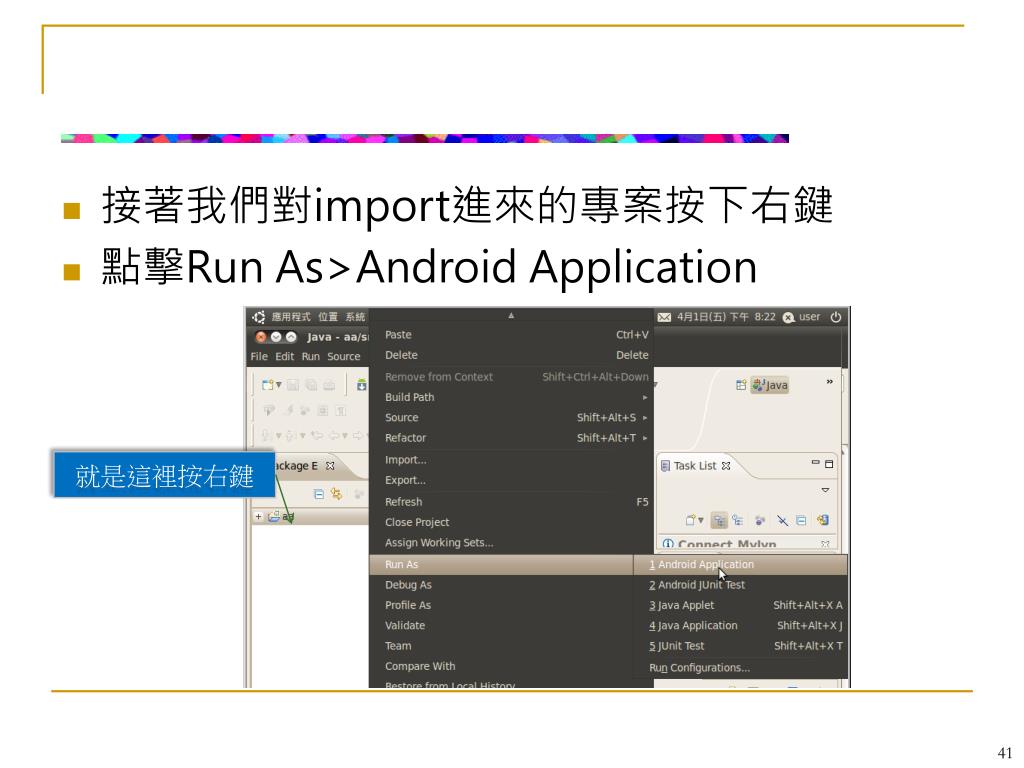
Task: Select 4 Java Application
Action: tap(741, 625)
